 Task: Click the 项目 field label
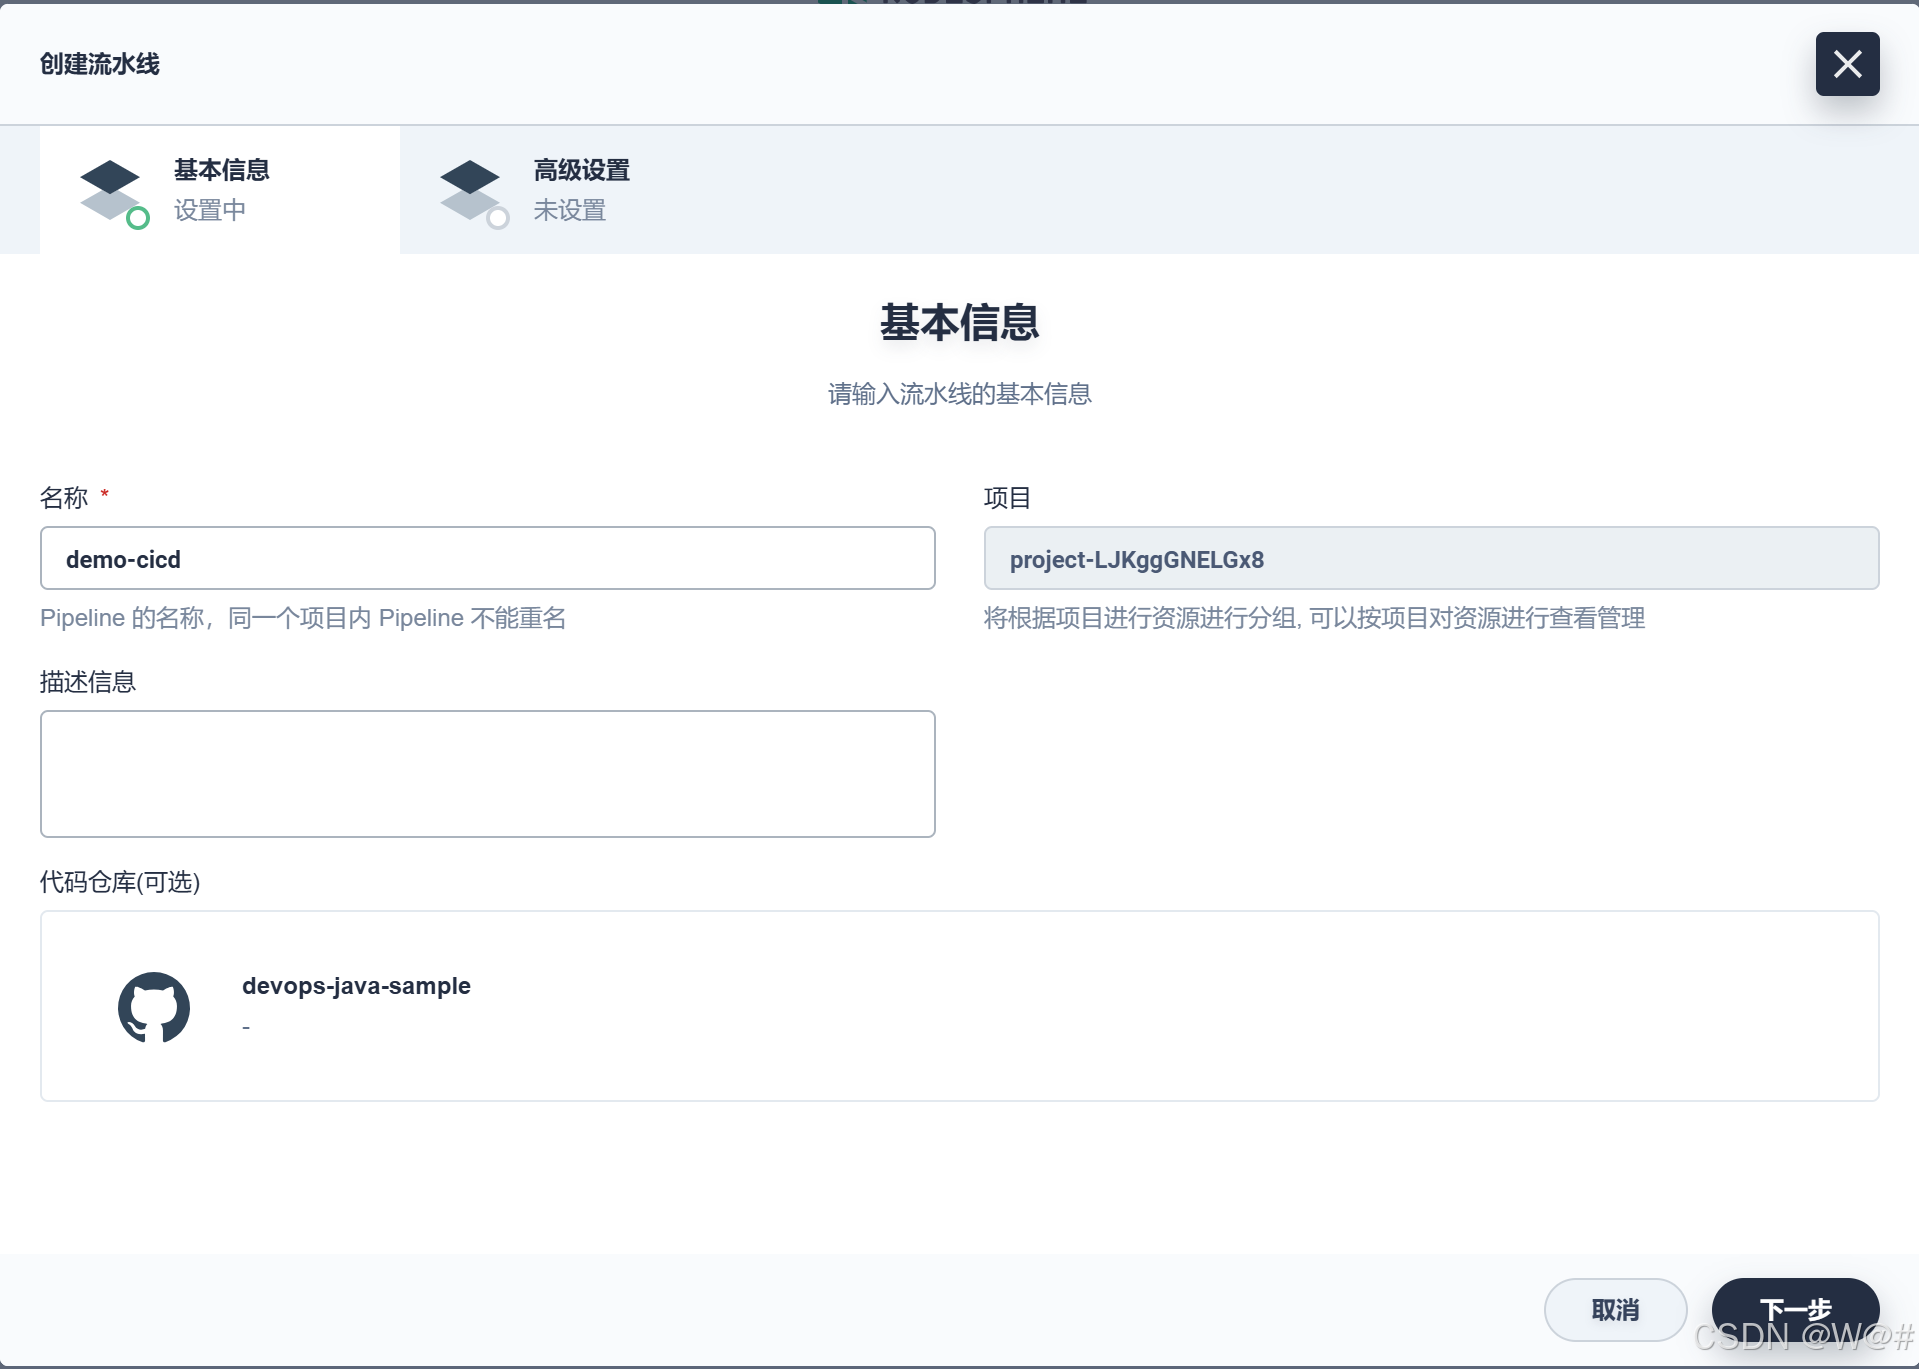coord(1007,498)
